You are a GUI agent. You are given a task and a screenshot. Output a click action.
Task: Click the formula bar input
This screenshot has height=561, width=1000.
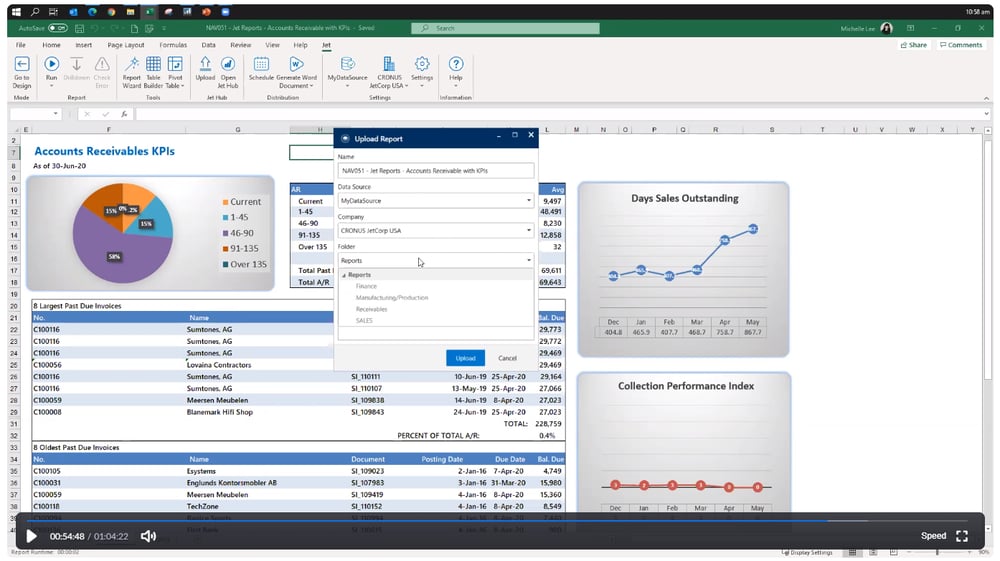(x=559, y=114)
